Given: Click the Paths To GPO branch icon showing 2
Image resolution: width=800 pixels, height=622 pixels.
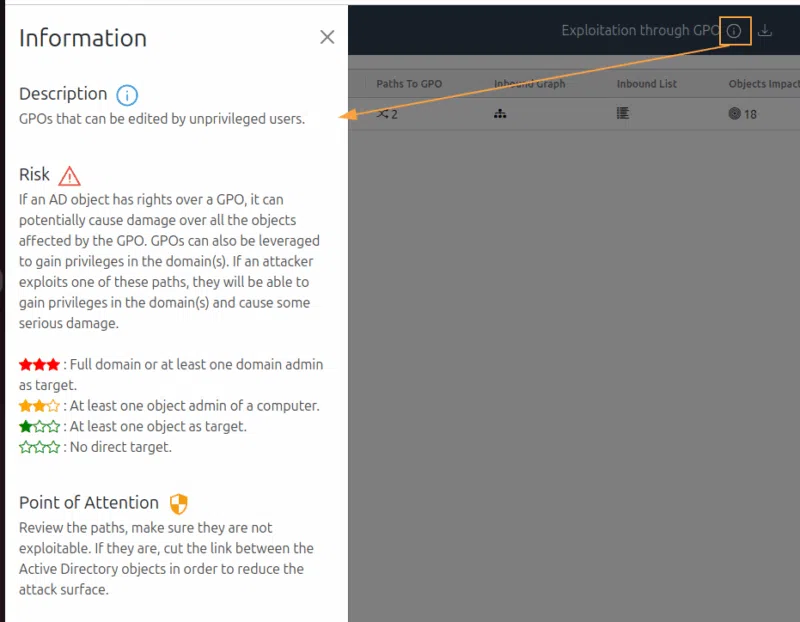Looking at the screenshot, I should point(386,113).
